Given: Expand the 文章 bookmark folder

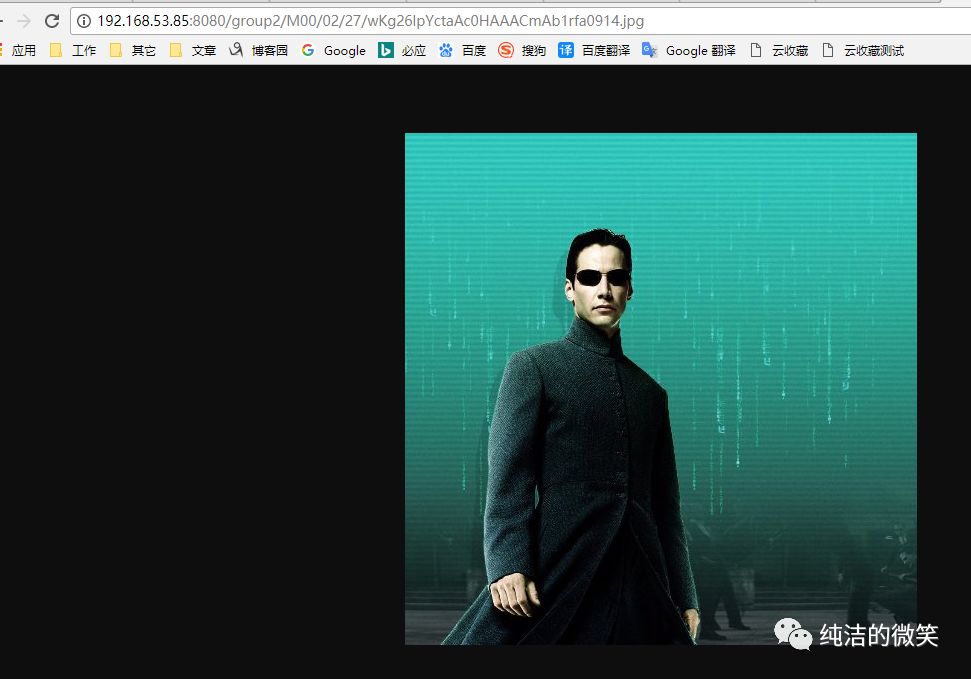Looking at the screenshot, I should (x=193, y=50).
